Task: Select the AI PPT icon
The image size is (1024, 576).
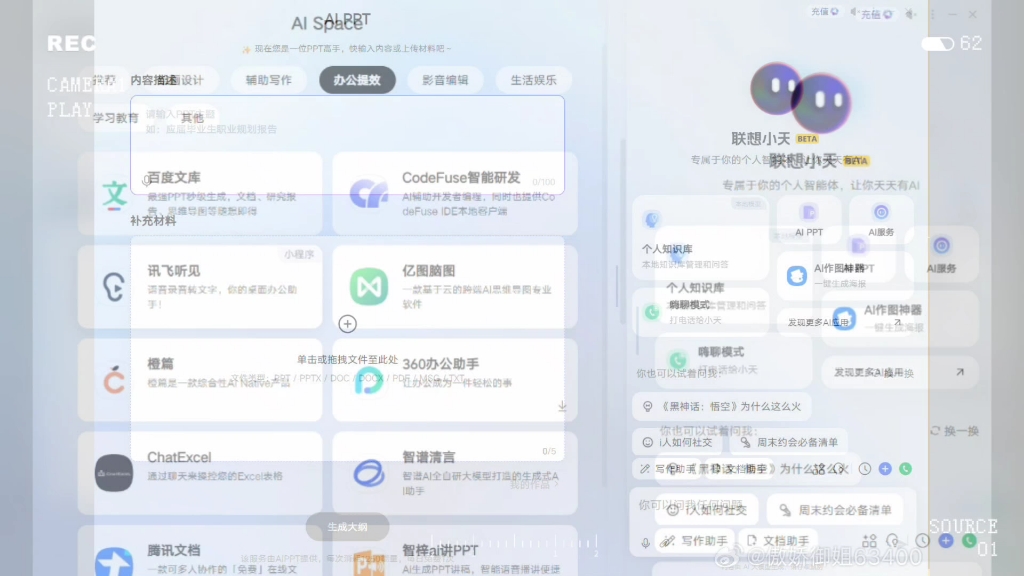Action: [808, 213]
